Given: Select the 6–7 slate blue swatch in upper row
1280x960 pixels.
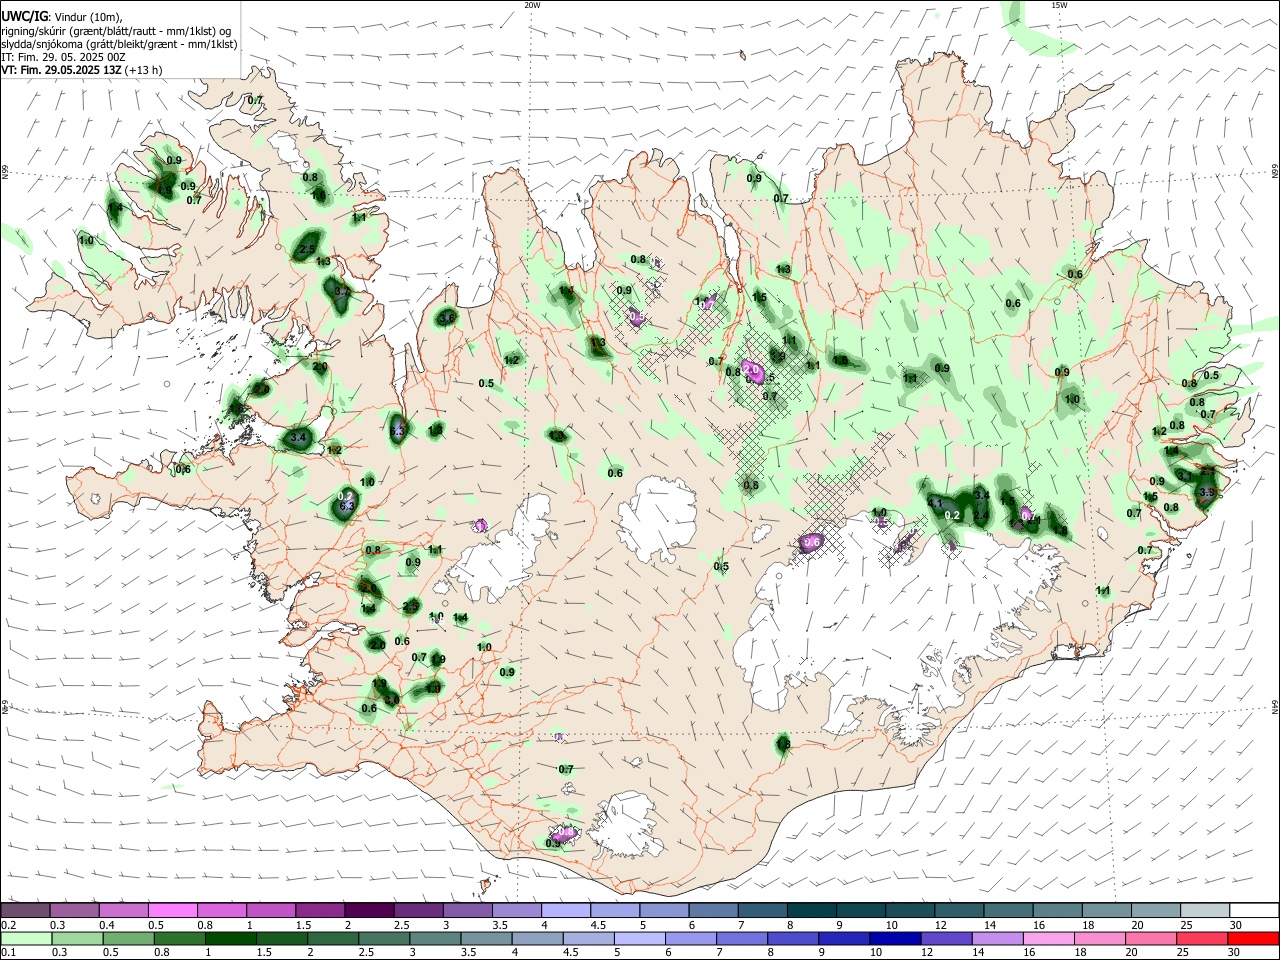Looking at the screenshot, I should coord(713,910).
